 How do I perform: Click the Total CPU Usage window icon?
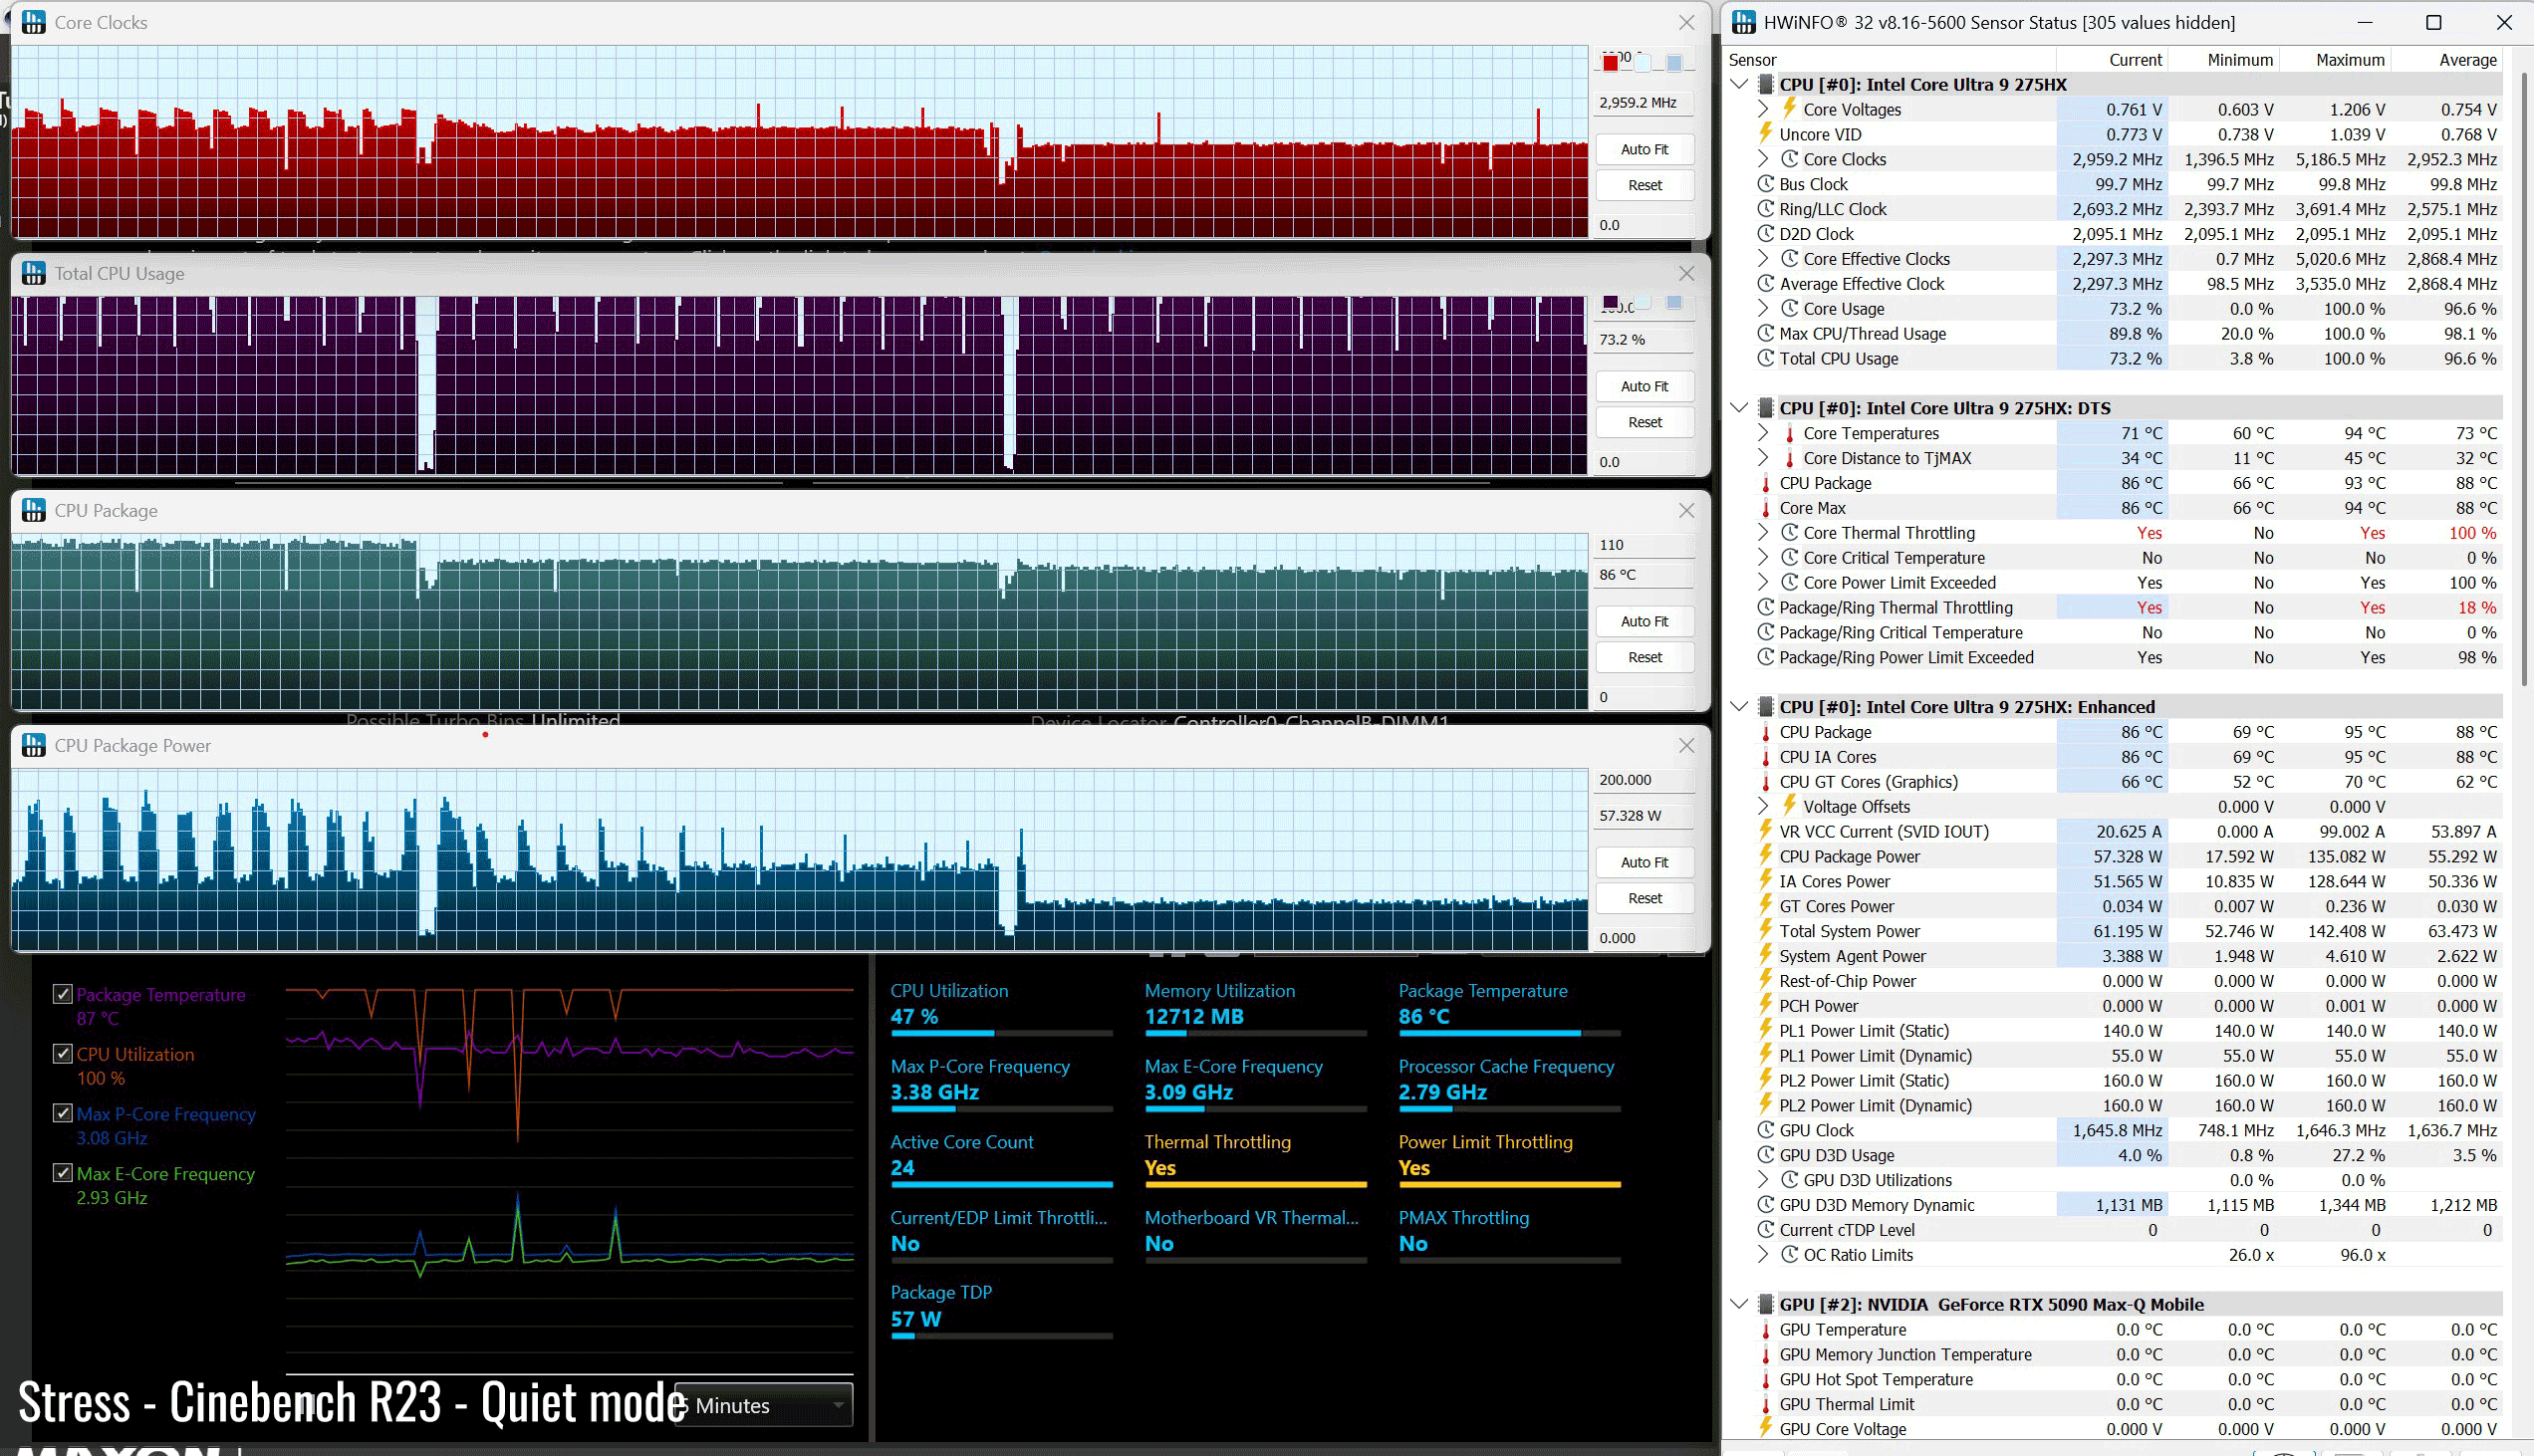[33, 273]
